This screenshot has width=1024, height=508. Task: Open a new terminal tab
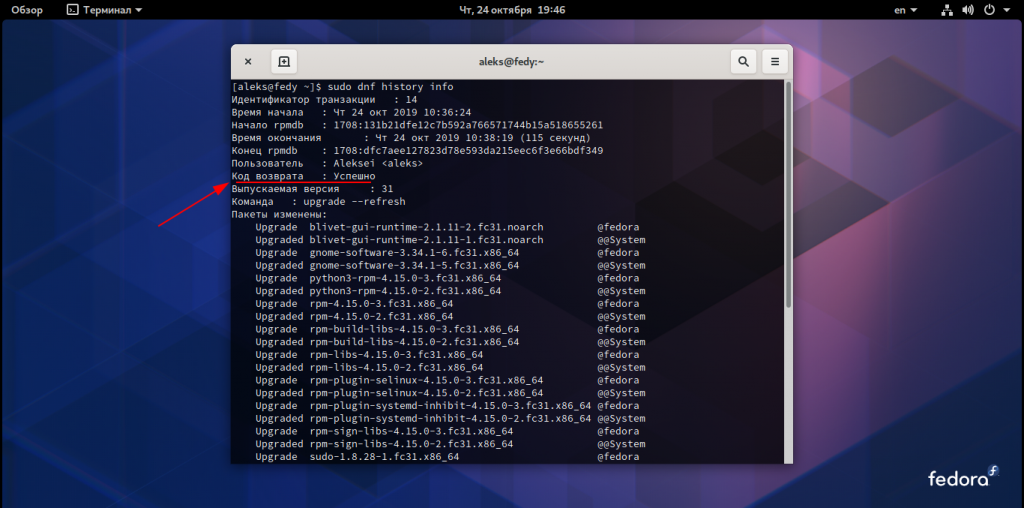tap(284, 62)
